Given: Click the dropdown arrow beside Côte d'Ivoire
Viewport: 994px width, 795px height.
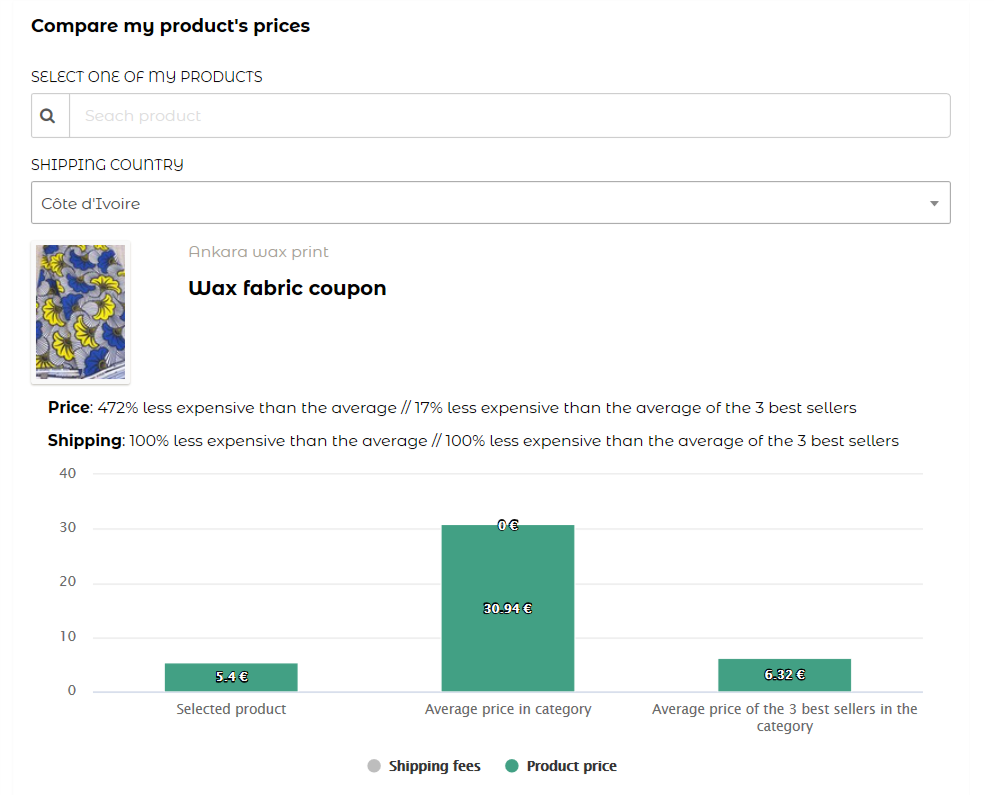Looking at the screenshot, I should (x=933, y=204).
